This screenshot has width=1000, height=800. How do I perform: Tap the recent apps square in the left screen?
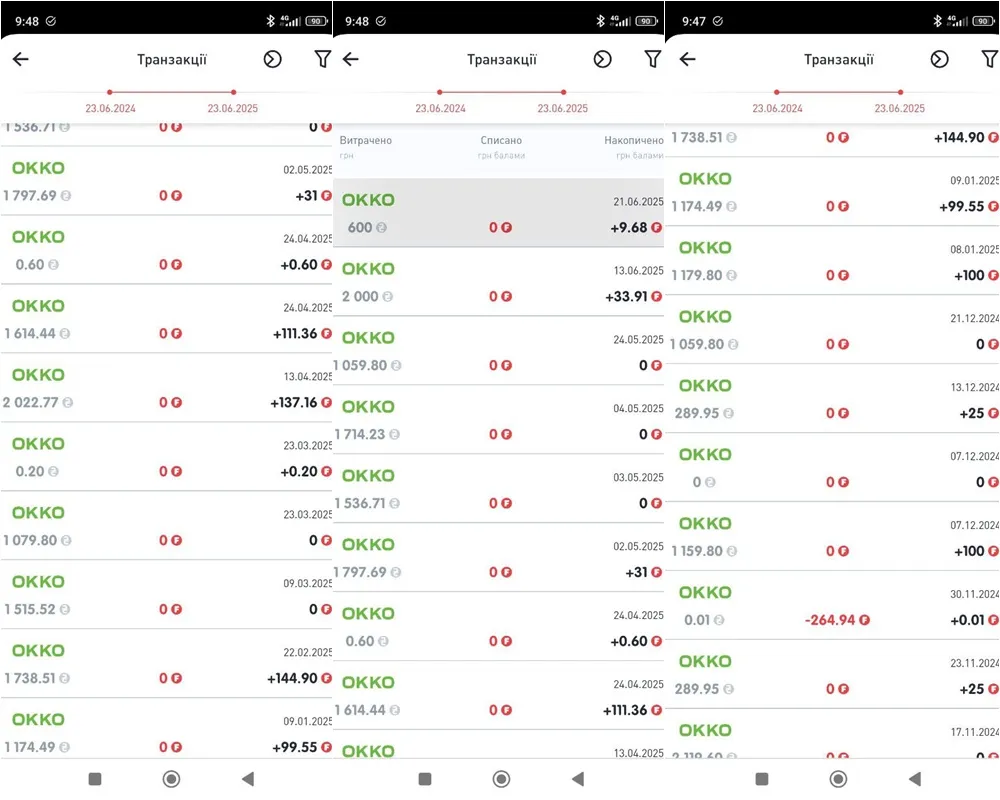click(95, 778)
